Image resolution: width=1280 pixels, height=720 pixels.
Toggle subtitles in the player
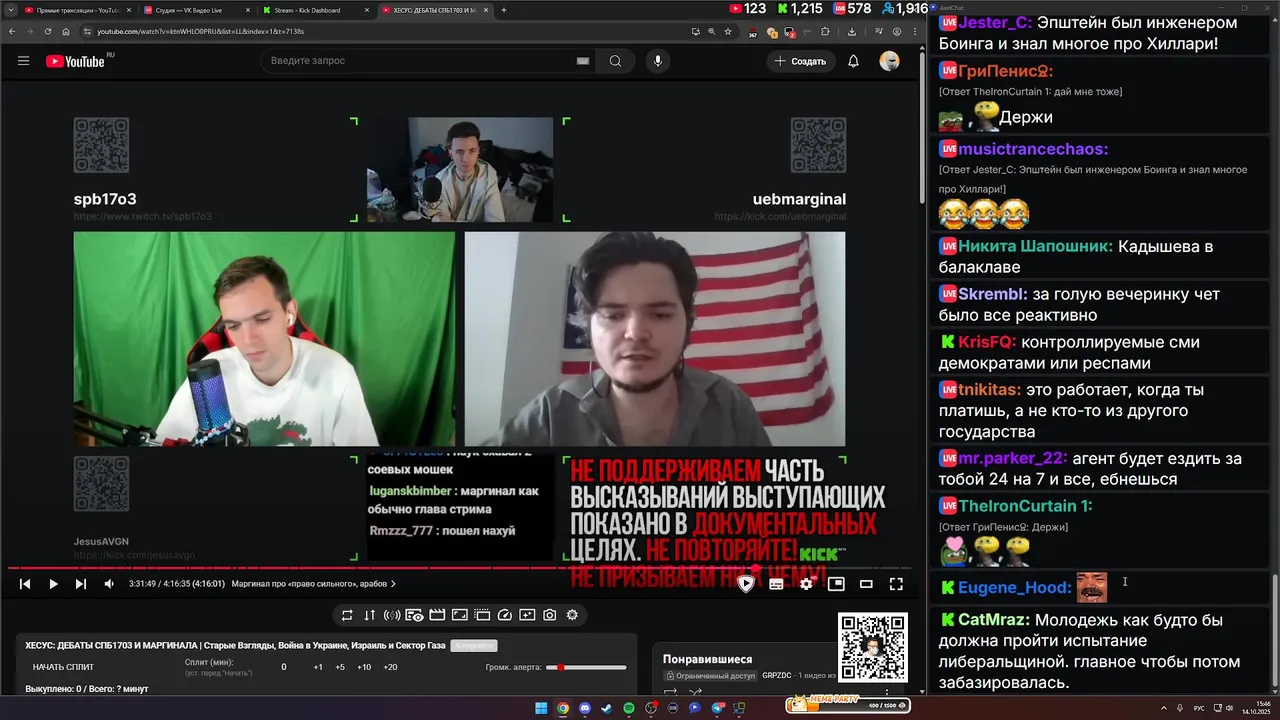(x=776, y=584)
